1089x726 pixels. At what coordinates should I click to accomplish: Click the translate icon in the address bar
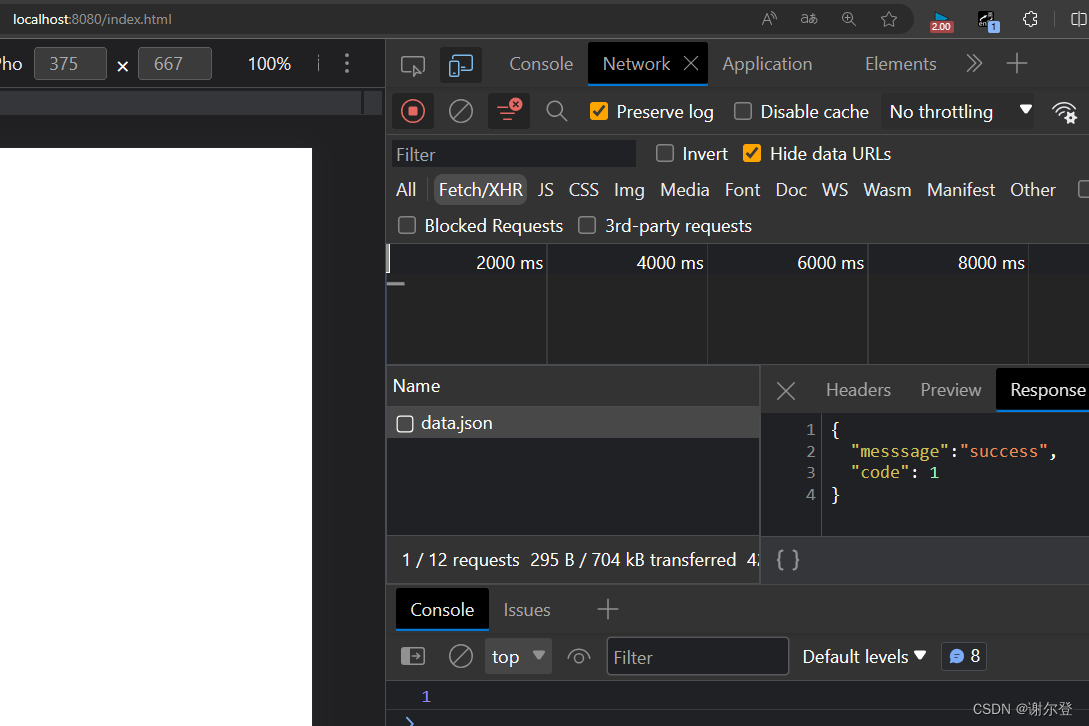(808, 19)
